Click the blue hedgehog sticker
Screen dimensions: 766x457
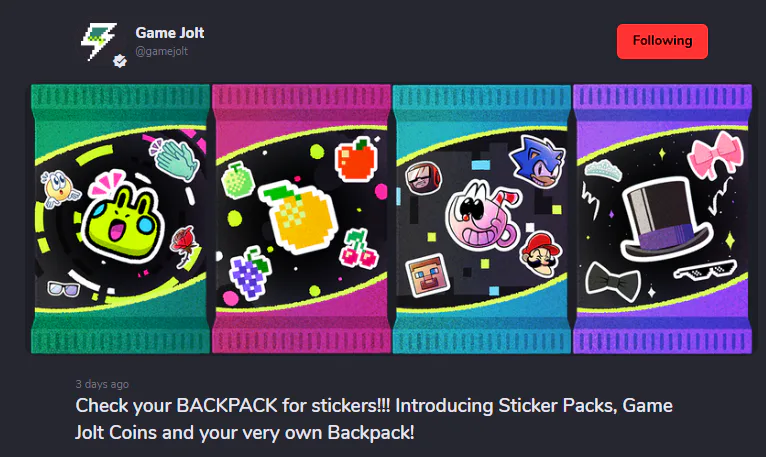[537, 161]
